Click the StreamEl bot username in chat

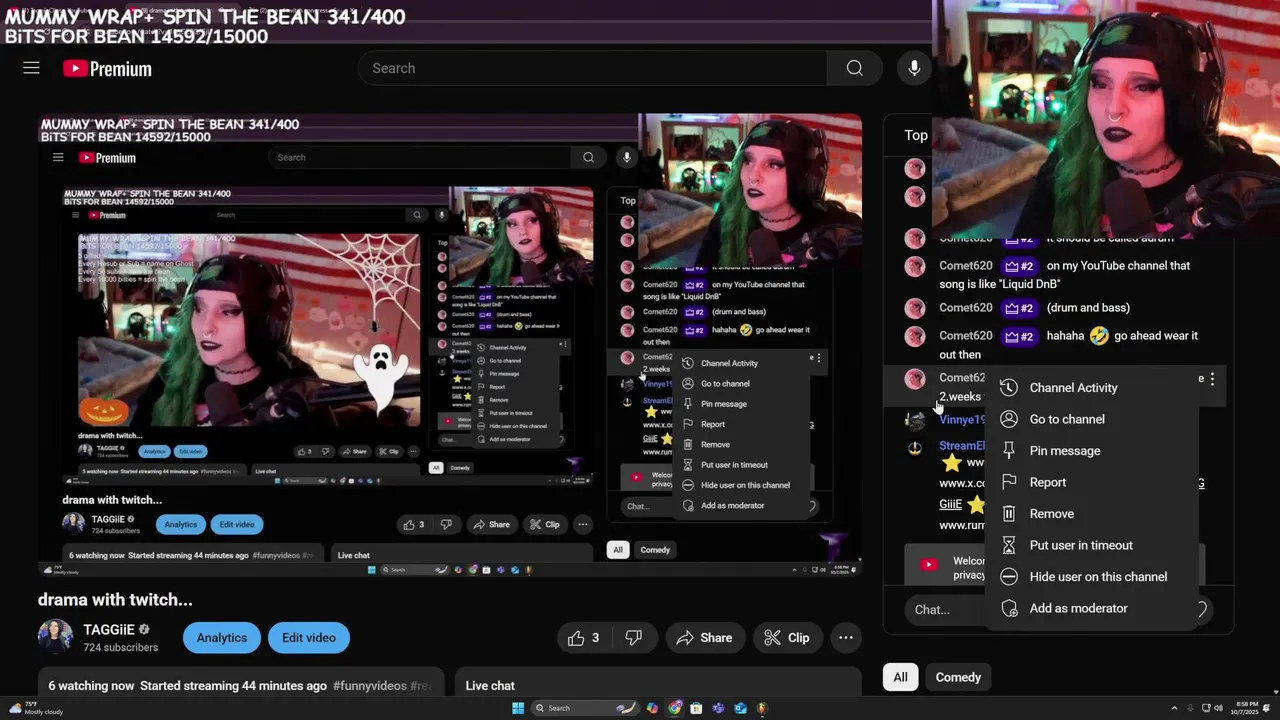[962, 446]
